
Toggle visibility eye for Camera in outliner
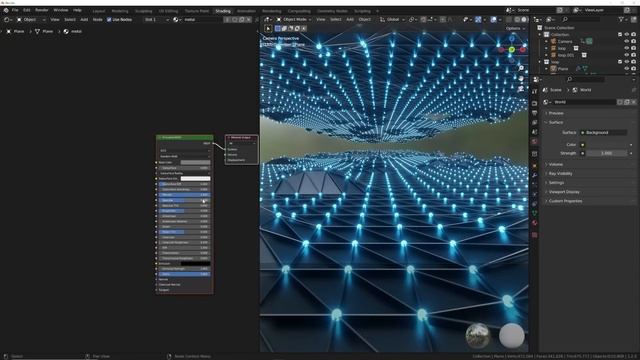click(x=627, y=41)
